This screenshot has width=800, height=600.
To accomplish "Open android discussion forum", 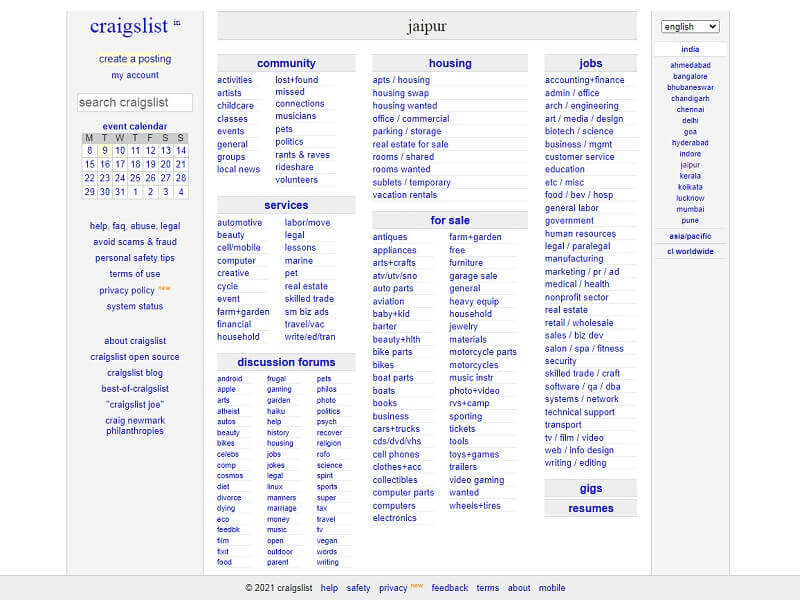I will pyautogui.click(x=230, y=379).
